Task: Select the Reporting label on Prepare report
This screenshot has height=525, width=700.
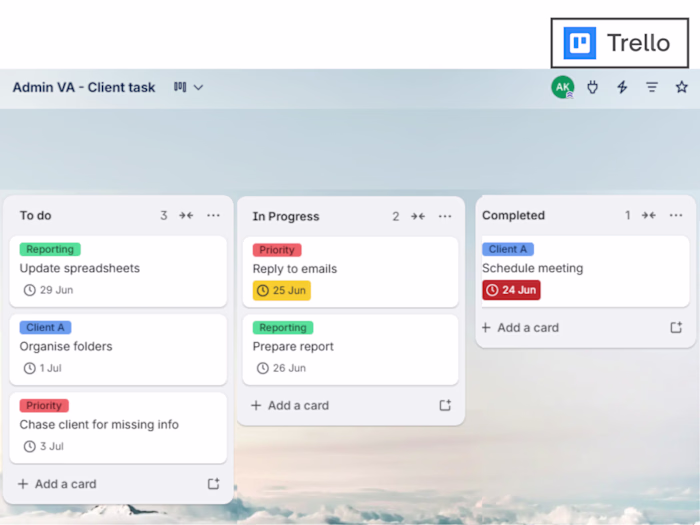Action: coord(283,328)
